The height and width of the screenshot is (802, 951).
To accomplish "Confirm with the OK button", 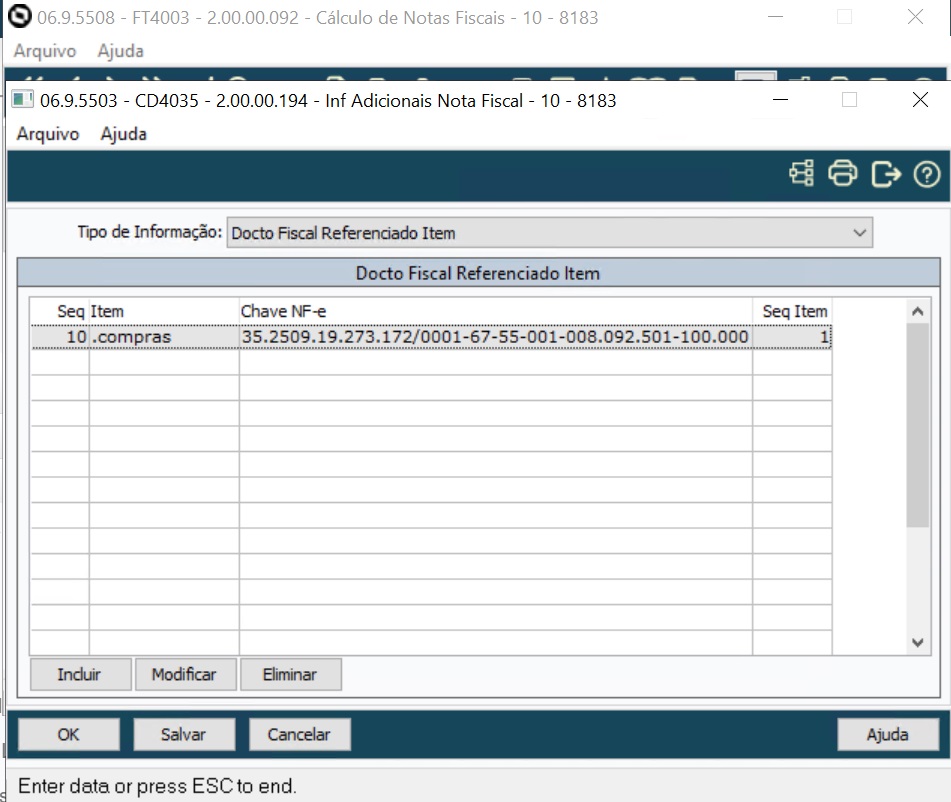I will tap(68, 734).
